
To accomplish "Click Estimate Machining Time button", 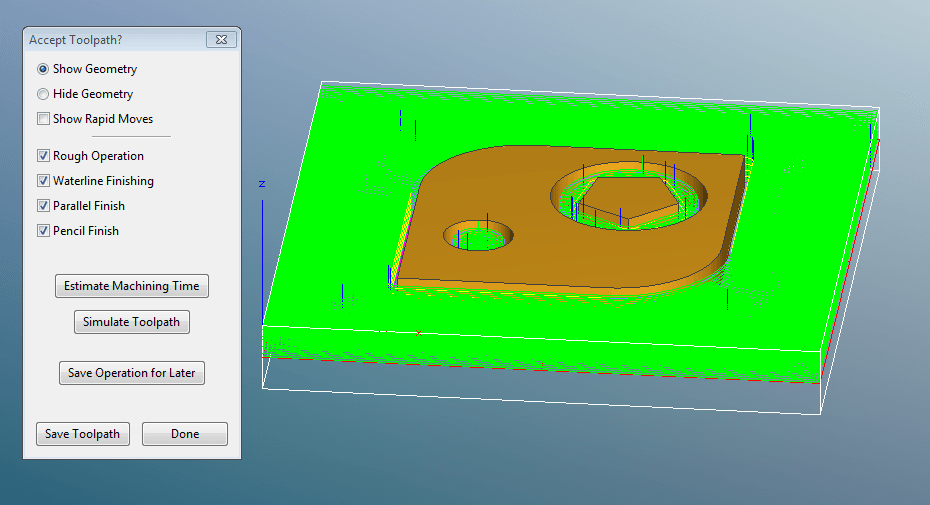I will (x=132, y=286).
